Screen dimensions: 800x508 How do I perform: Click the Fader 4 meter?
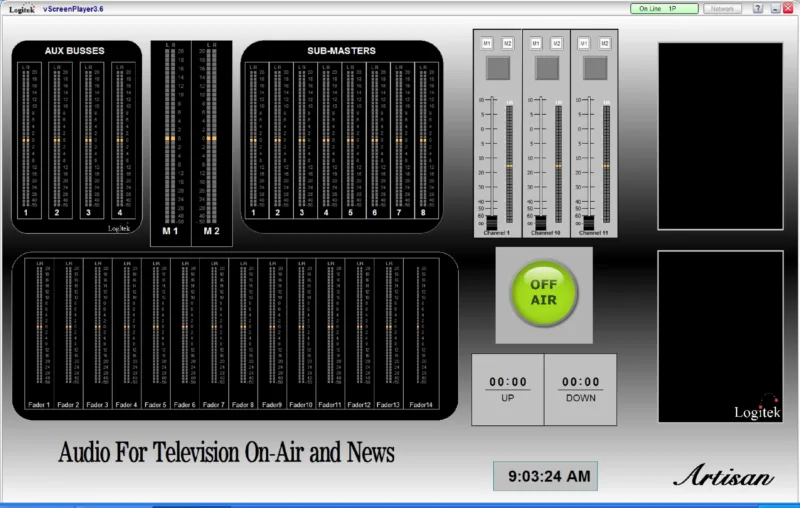pyautogui.click(x=127, y=334)
